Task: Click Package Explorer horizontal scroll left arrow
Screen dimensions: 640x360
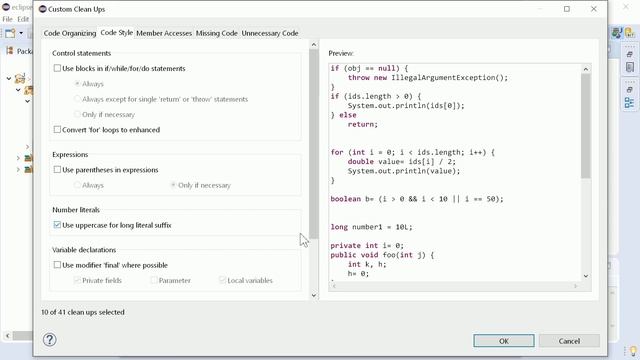Action: 7,336
